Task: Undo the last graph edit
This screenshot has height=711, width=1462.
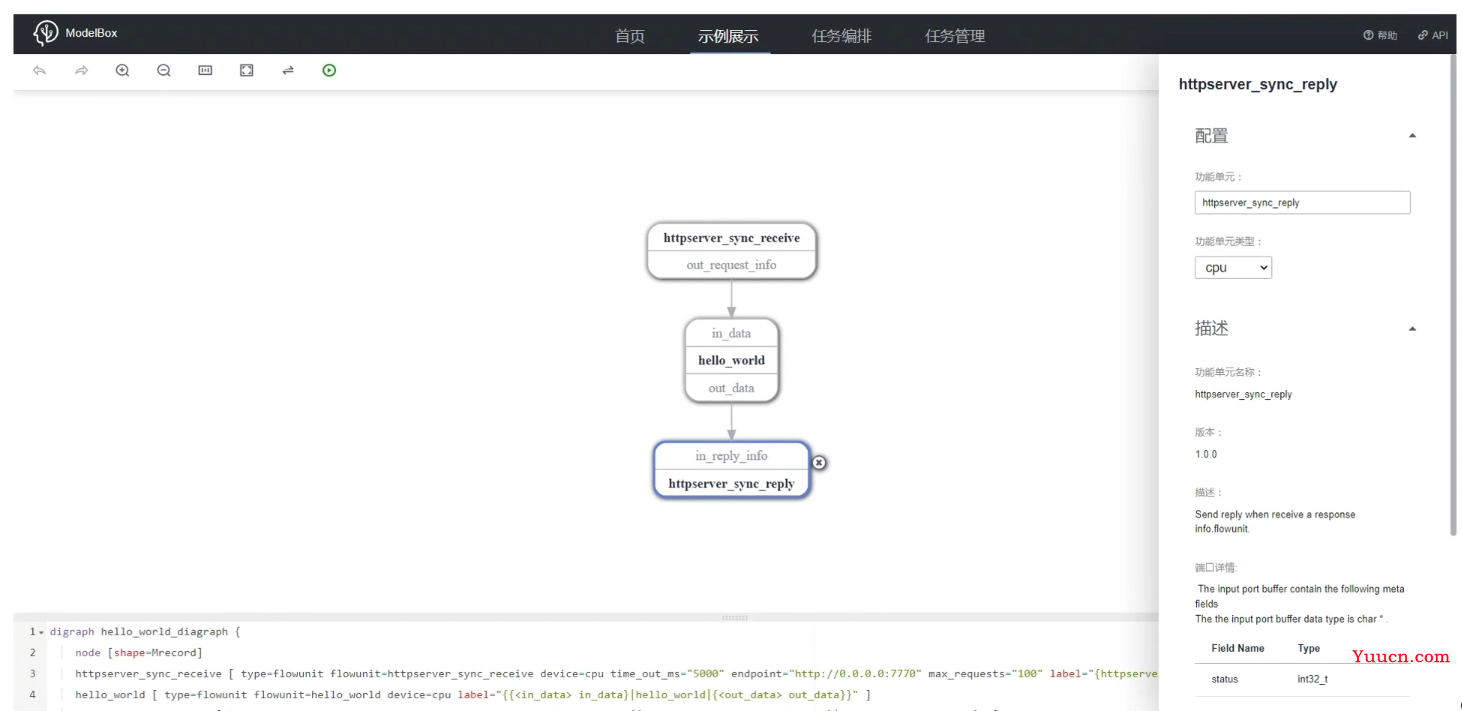Action: [x=40, y=70]
